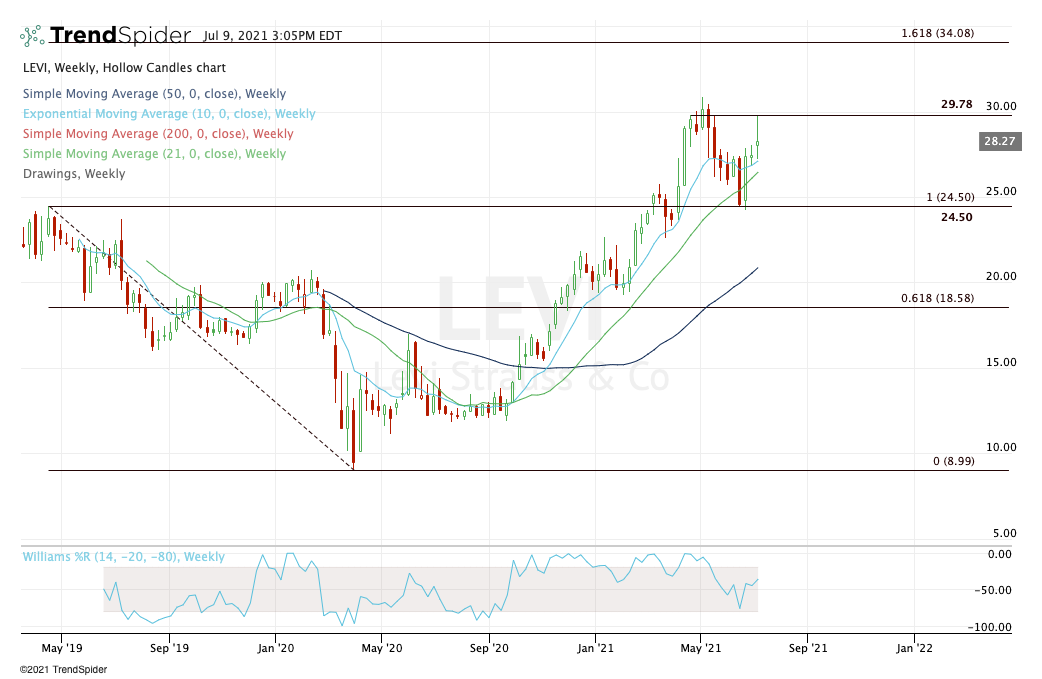The image size is (1042, 679).
Task: Click 'LEVI, Weekly, Hollow Candles chart' title
Action: pos(124,68)
